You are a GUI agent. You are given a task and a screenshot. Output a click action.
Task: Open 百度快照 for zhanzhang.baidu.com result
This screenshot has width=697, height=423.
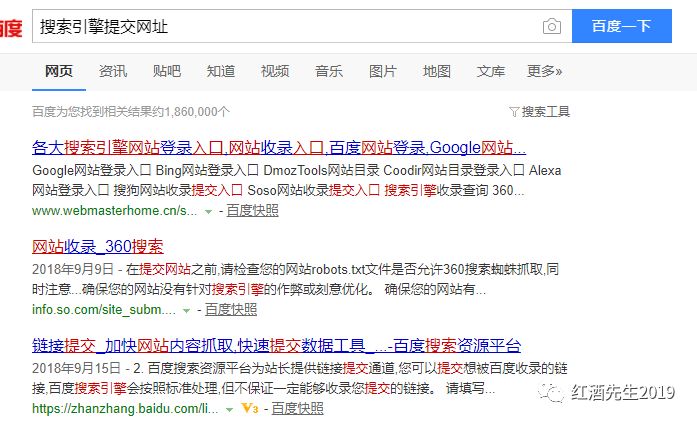(297, 408)
